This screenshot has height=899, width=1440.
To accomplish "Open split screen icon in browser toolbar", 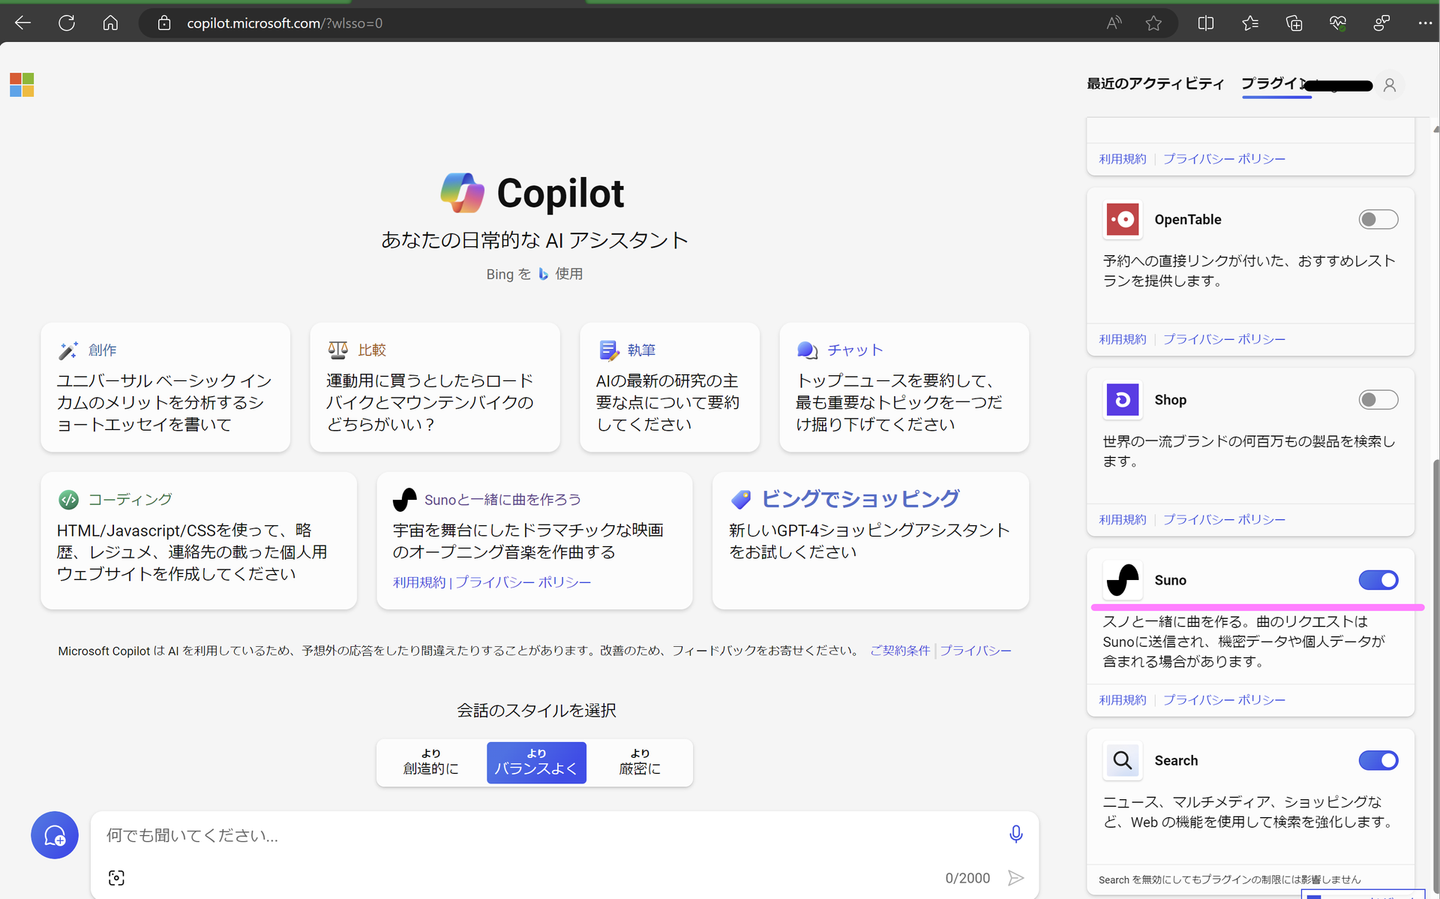I will pos(1206,23).
